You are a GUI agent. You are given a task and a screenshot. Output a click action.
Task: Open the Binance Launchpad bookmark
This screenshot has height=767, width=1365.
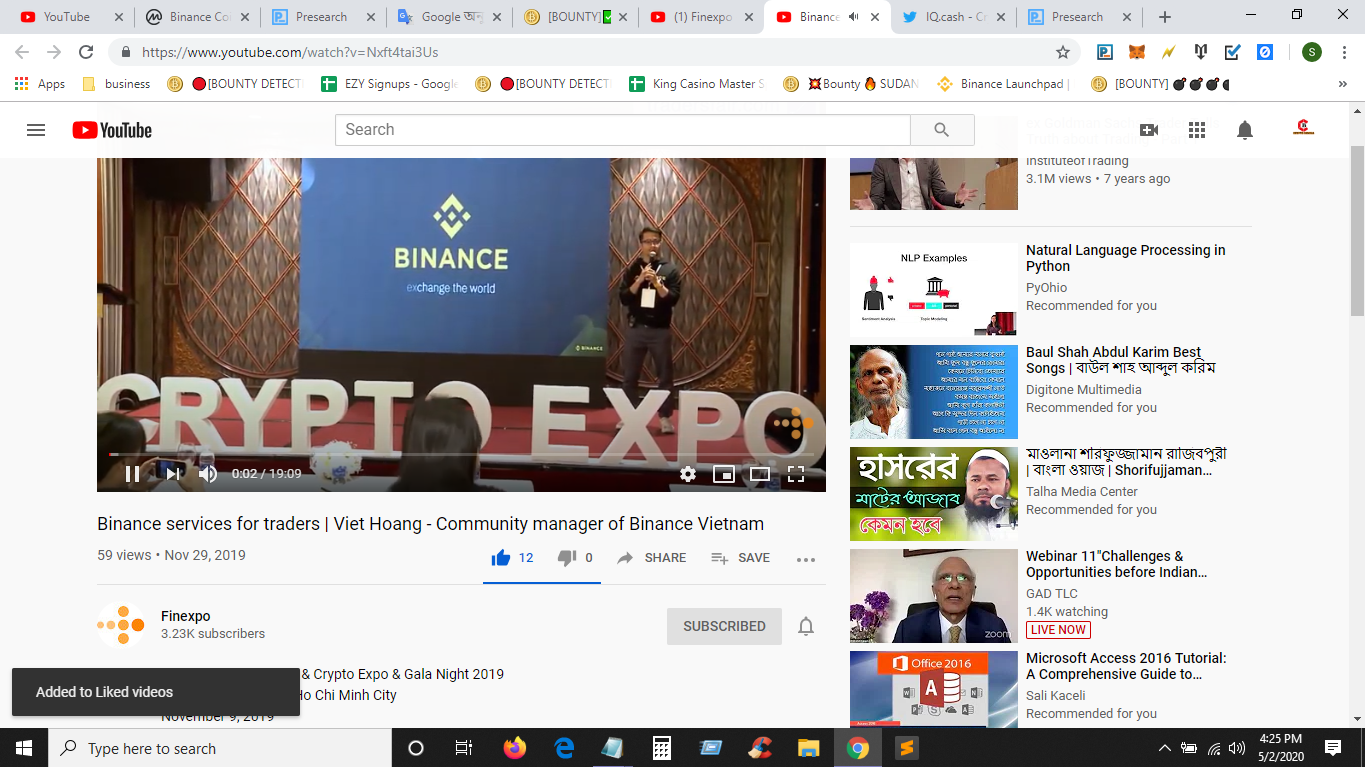pyautogui.click(x=1004, y=84)
